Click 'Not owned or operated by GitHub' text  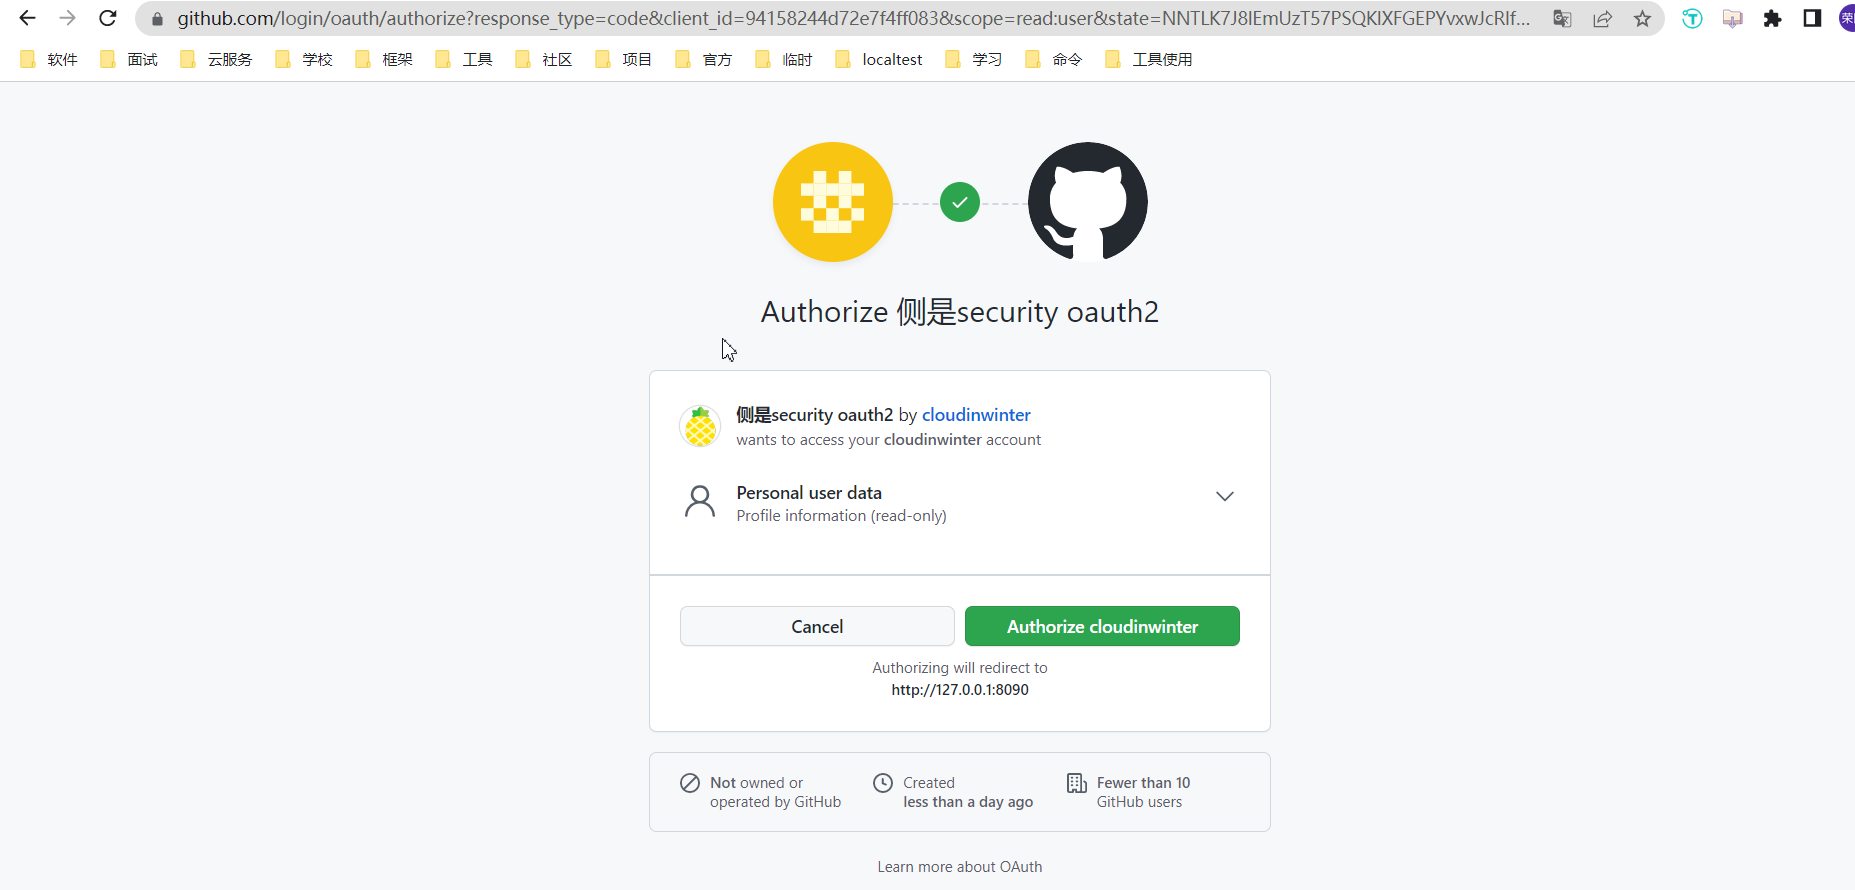(x=776, y=792)
